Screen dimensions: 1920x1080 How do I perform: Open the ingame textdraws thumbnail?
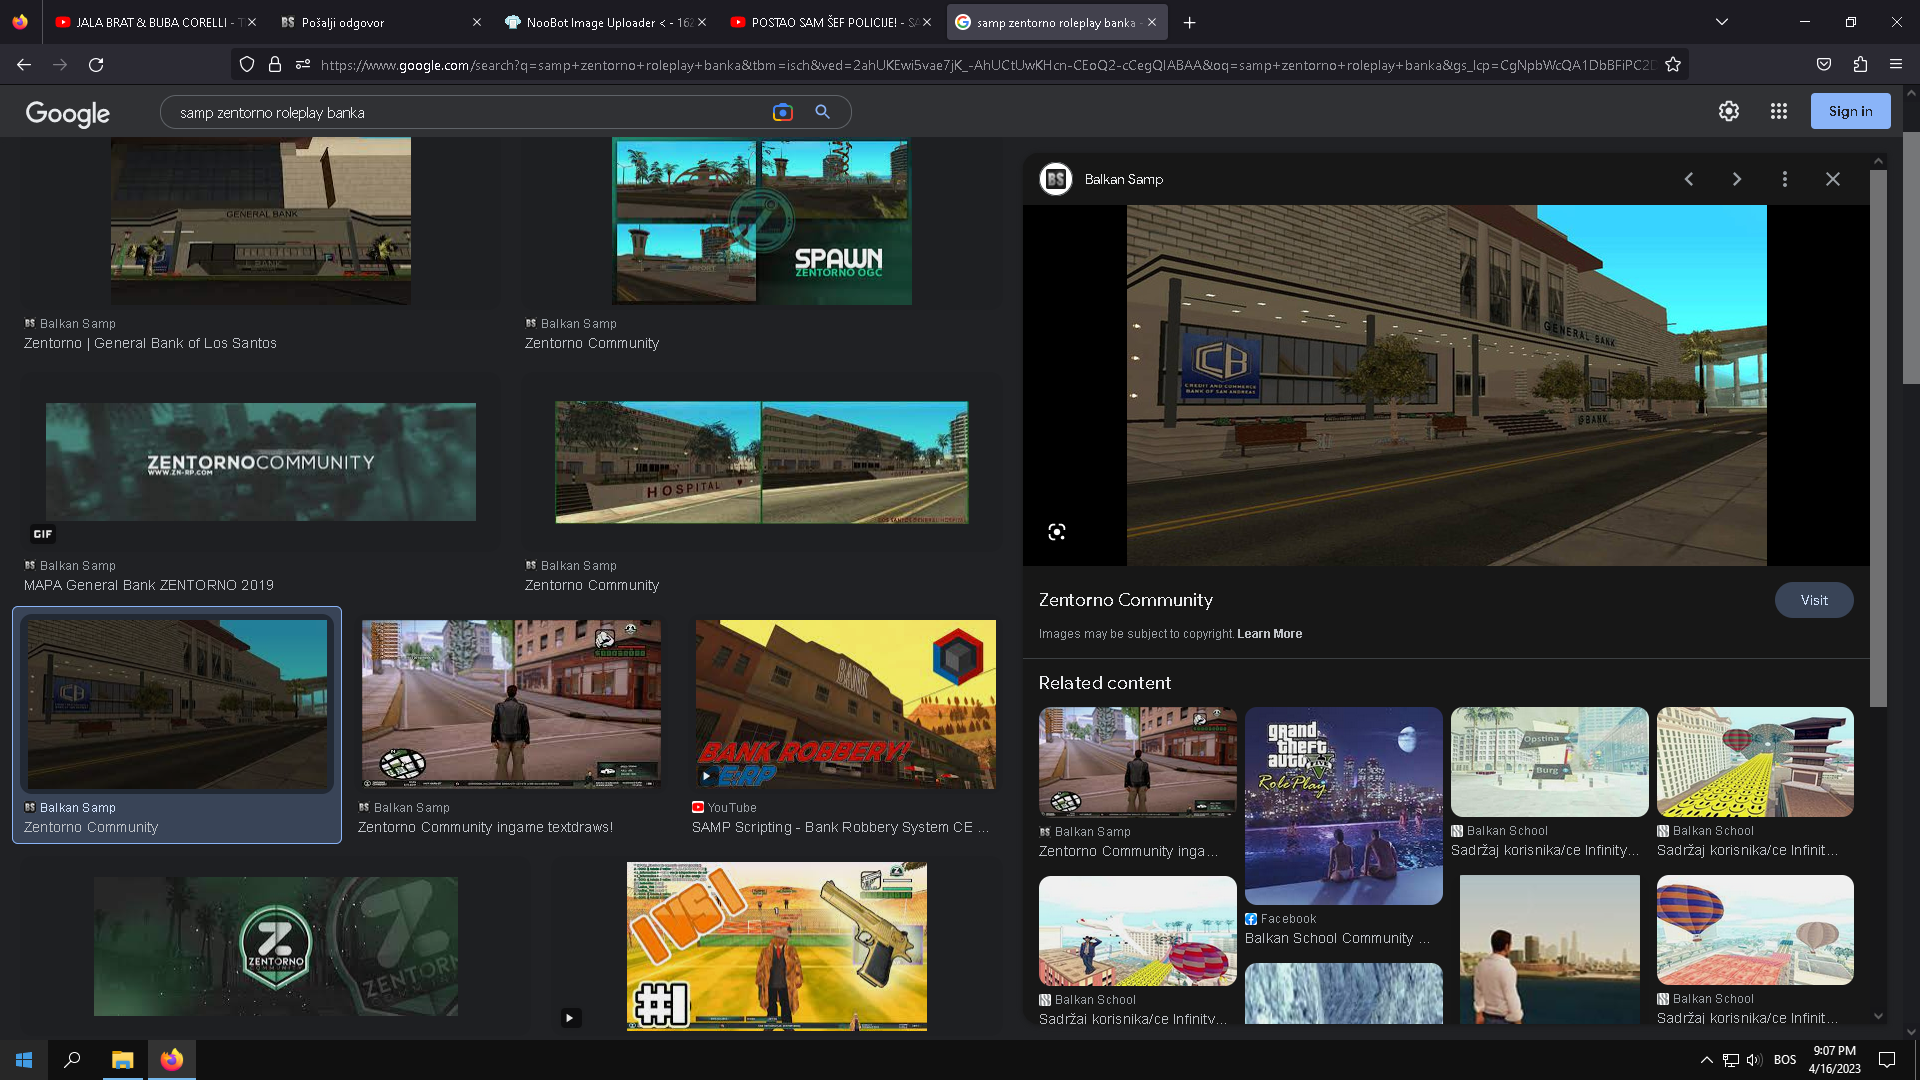[511, 704]
